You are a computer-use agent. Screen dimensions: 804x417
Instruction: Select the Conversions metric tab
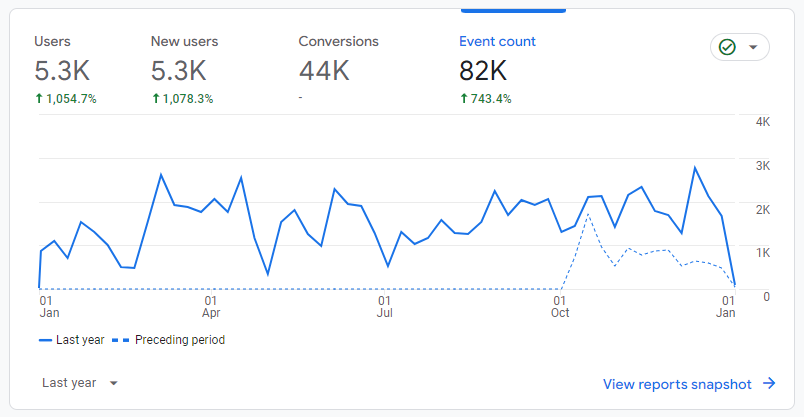338,70
